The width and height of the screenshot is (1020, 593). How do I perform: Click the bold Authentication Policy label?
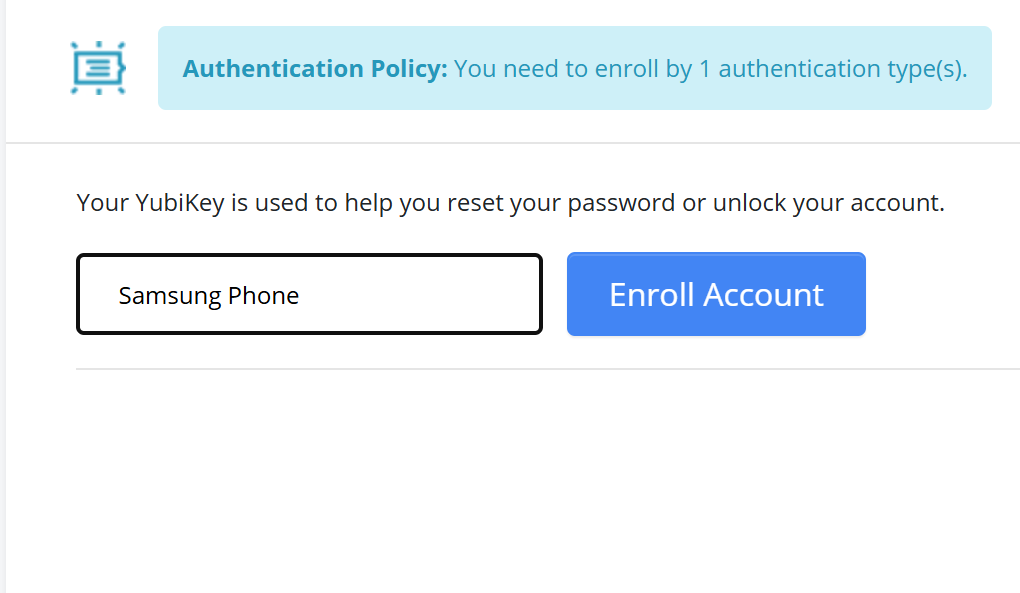(x=315, y=69)
